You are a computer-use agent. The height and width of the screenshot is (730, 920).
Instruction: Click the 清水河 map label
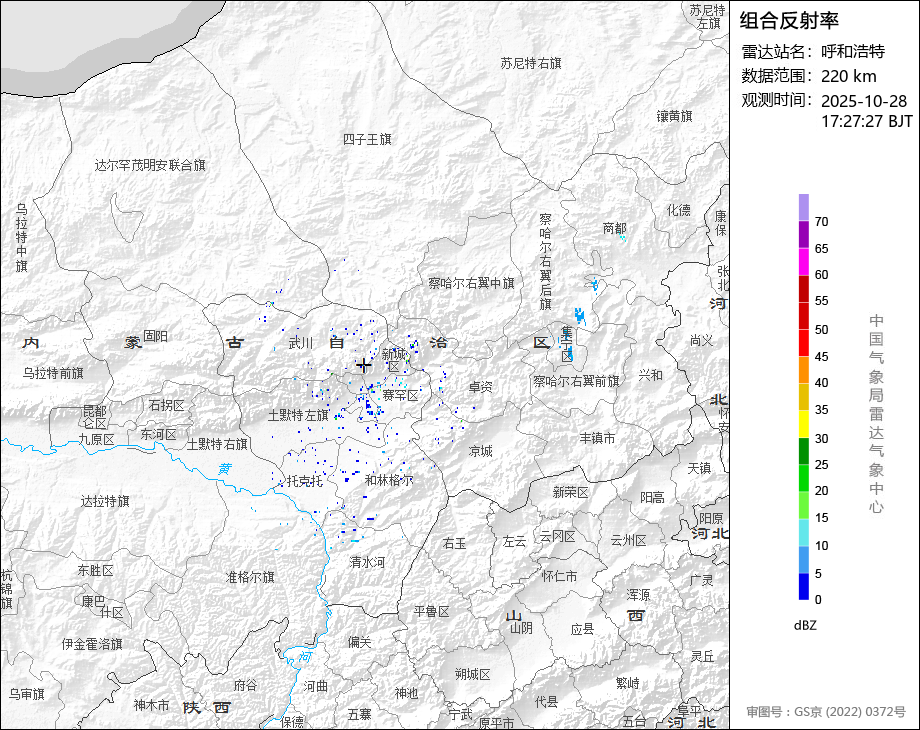(367, 562)
